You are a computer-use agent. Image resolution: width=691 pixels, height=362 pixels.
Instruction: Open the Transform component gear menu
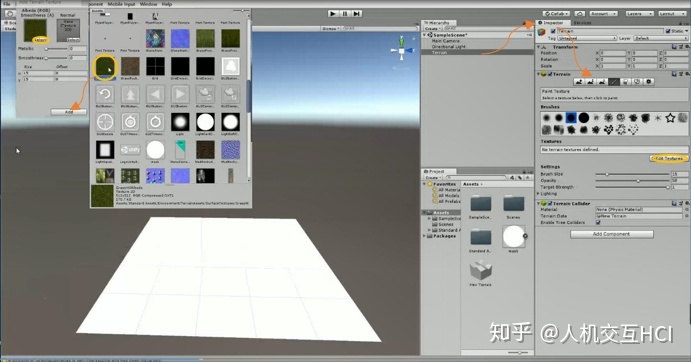click(686, 47)
